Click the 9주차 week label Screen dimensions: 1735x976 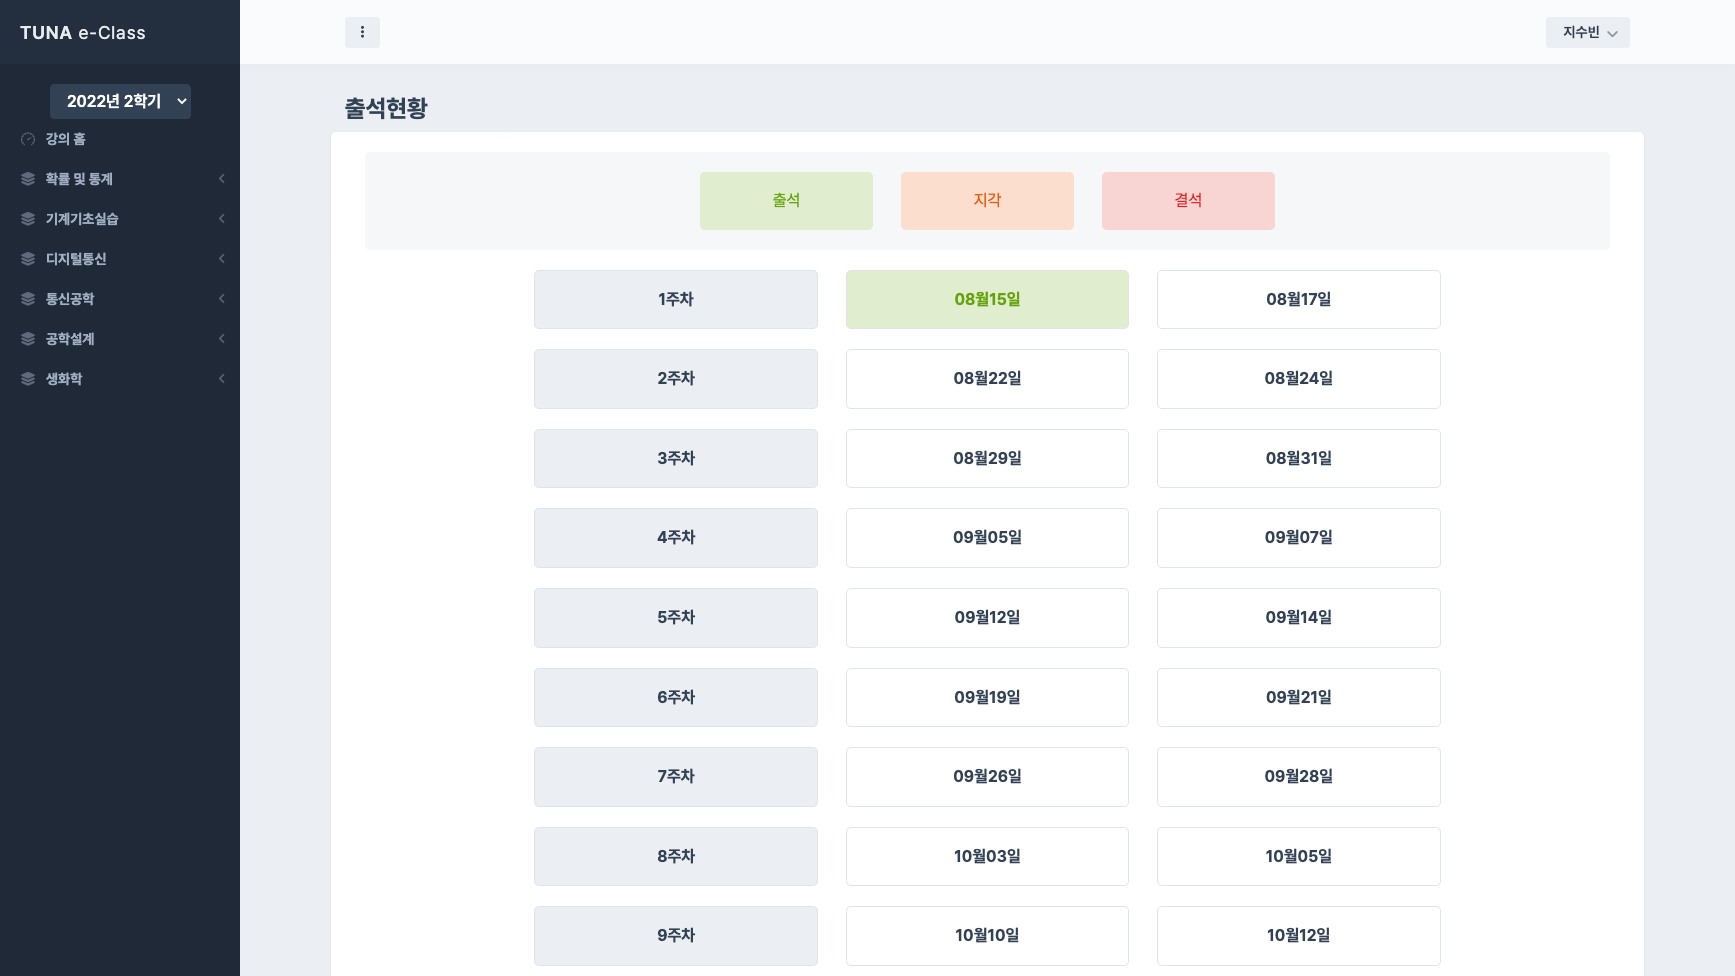pyautogui.click(x=676, y=936)
